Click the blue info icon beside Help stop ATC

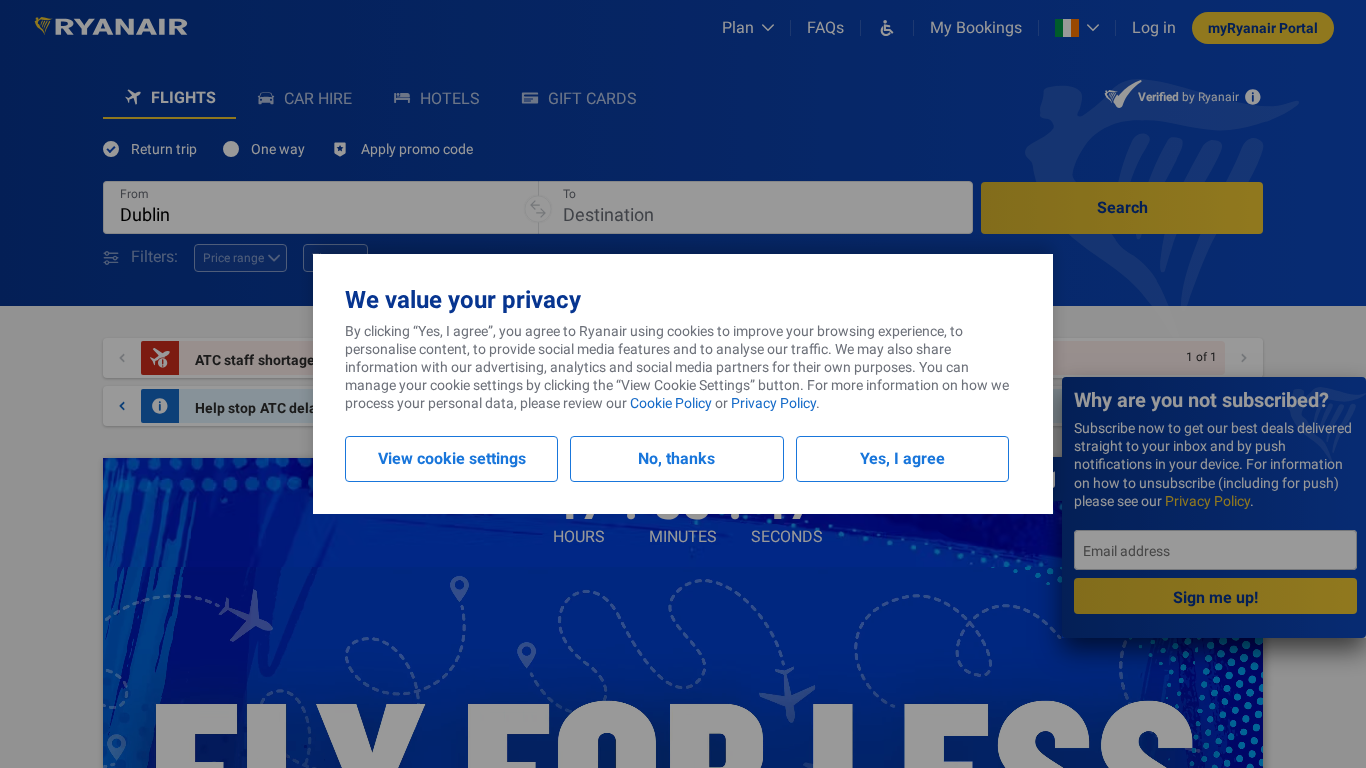pos(160,407)
